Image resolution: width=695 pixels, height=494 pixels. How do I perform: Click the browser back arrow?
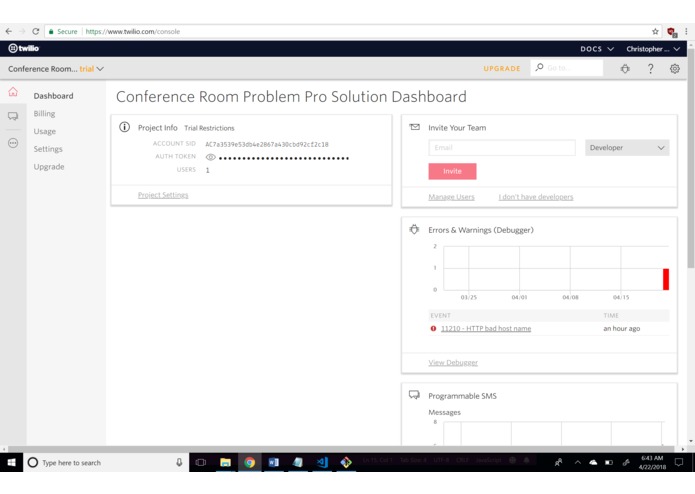tap(8, 31)
